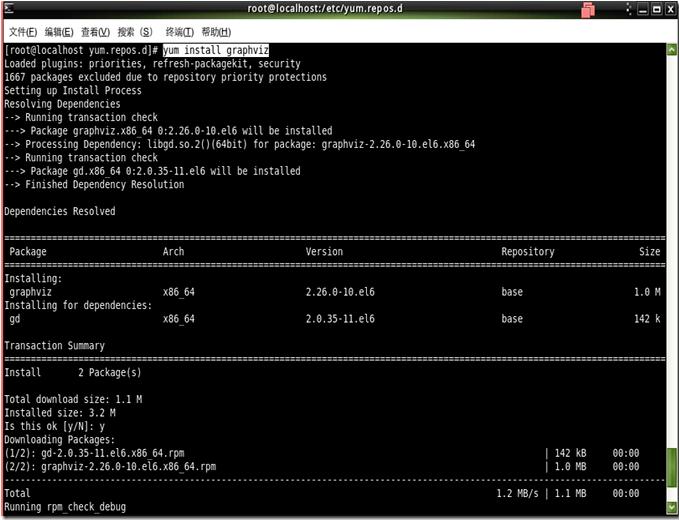The height and width of the screenshot is (520, 679).
Task: Click 'Package gd.x86_64' will be installed line
Action: pos(152,171)
